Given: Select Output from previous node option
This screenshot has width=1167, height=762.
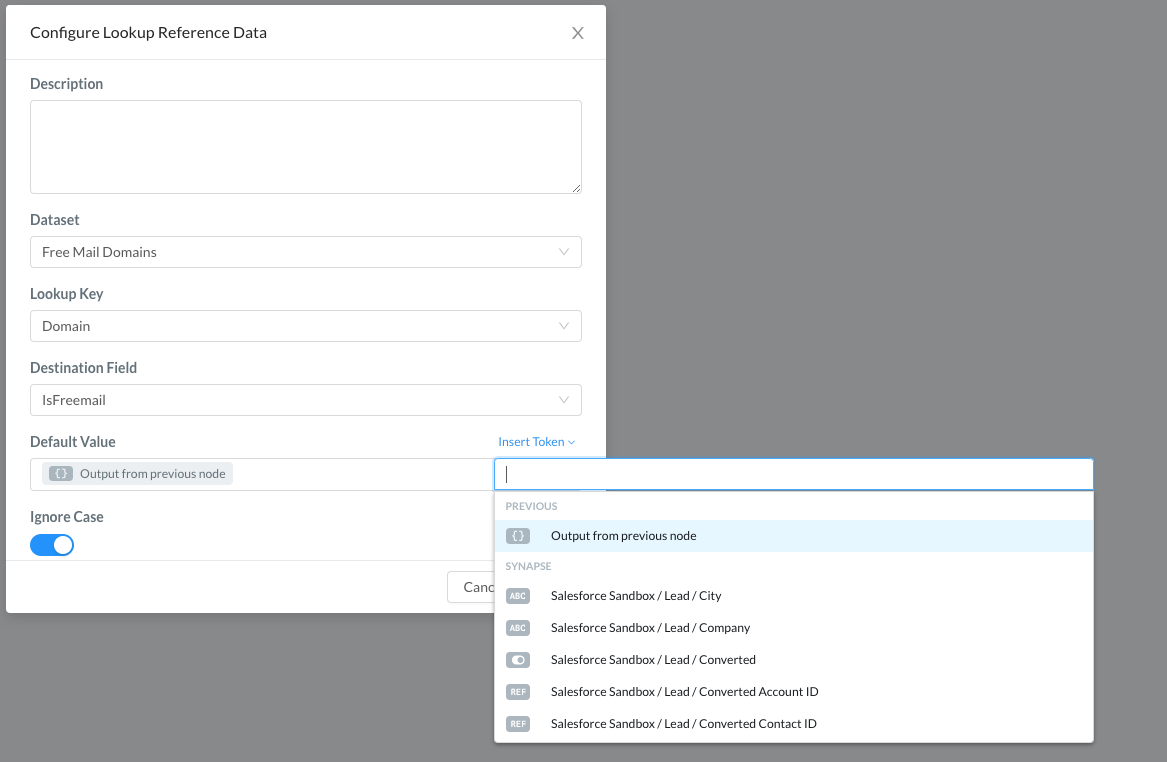Looking at the screenshot, I should coord(794,536).
